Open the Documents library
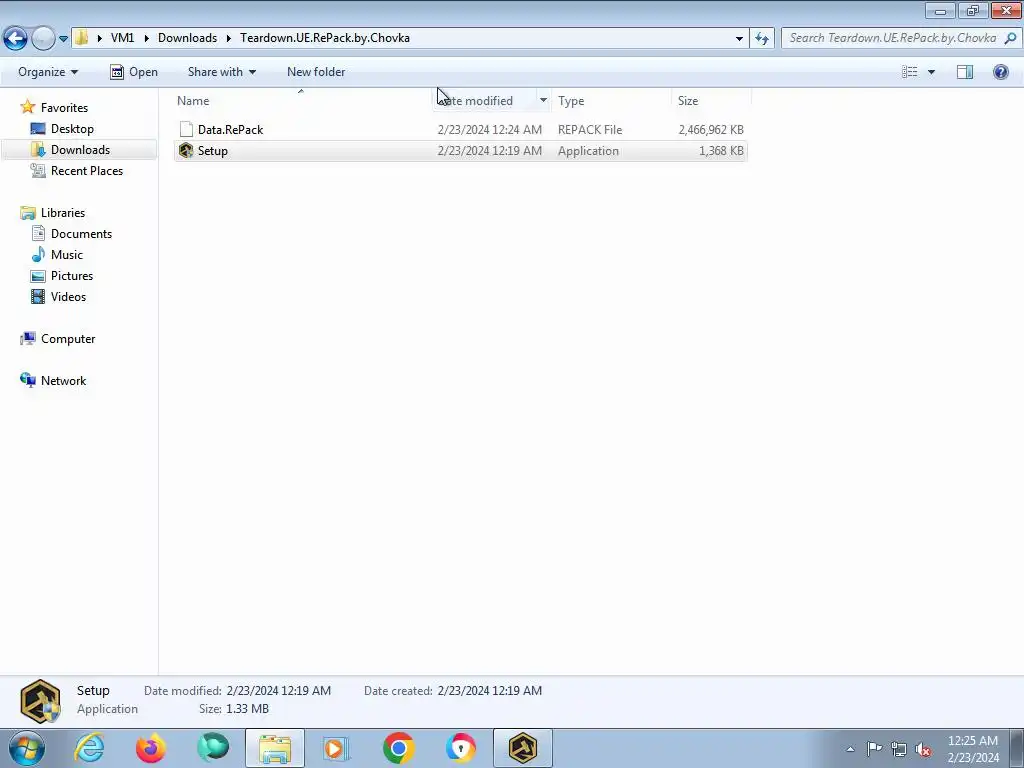 click(81, 234)
